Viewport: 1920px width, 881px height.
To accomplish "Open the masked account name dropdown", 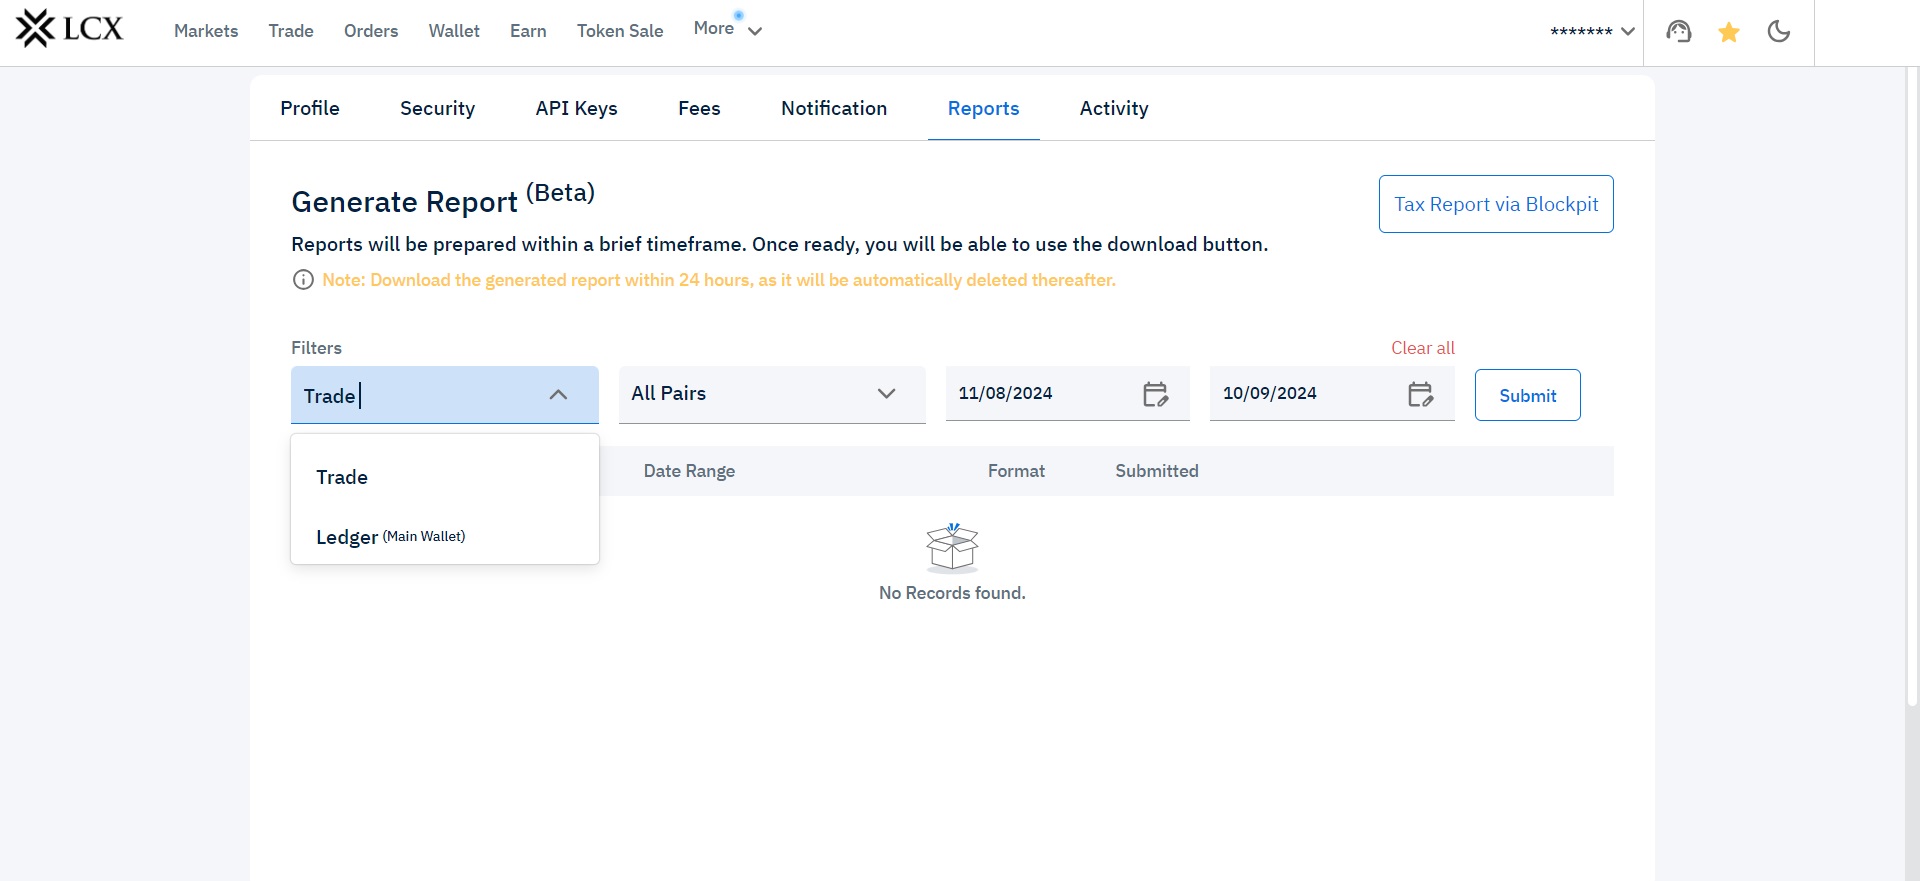I will coord(1592,32).
